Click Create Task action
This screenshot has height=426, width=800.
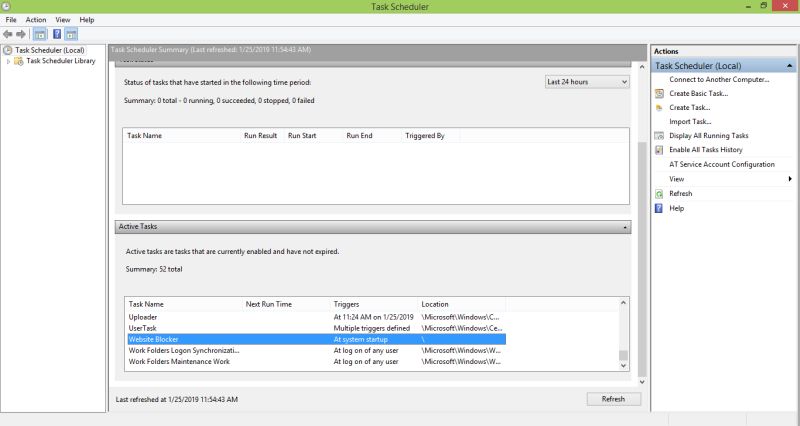coord(689,108)
